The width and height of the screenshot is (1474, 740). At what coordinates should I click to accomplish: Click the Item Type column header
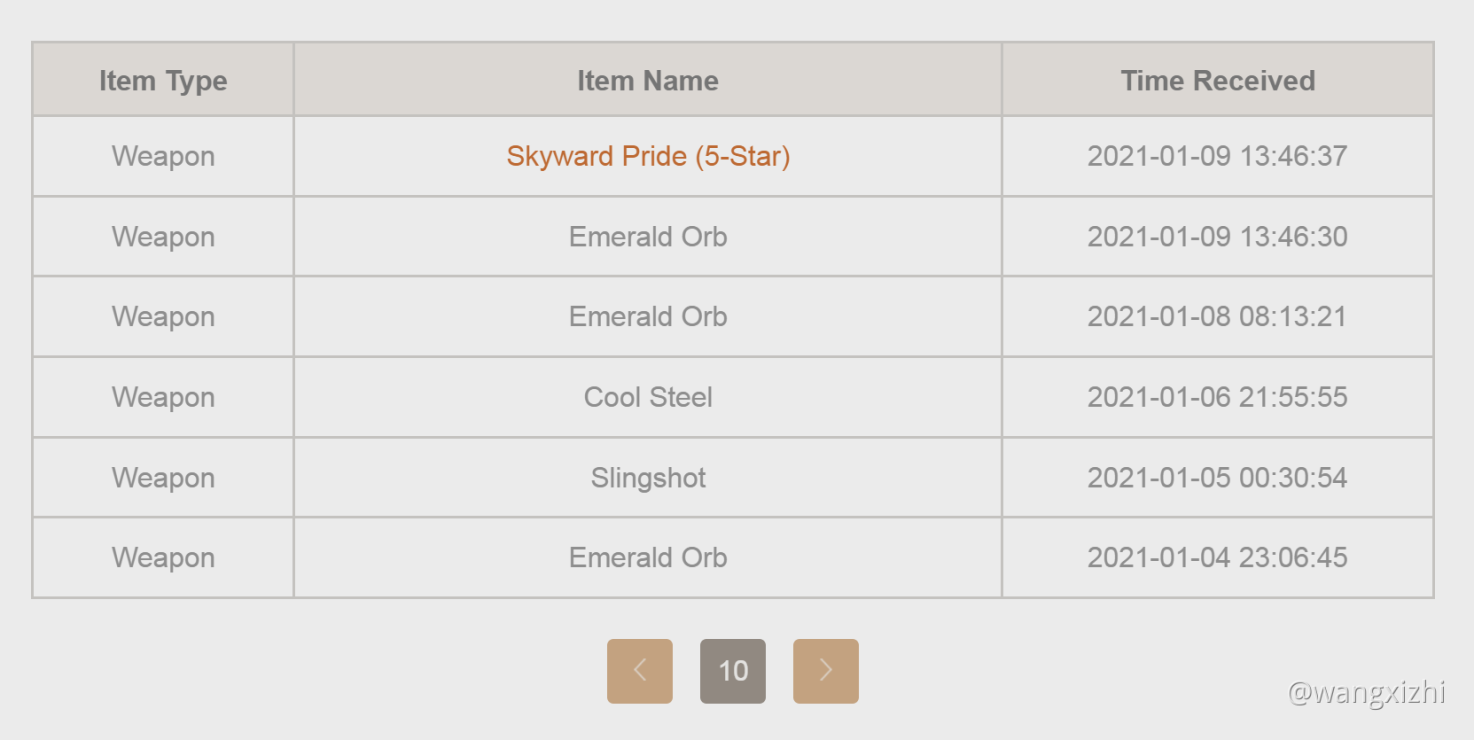coord(163,81)
